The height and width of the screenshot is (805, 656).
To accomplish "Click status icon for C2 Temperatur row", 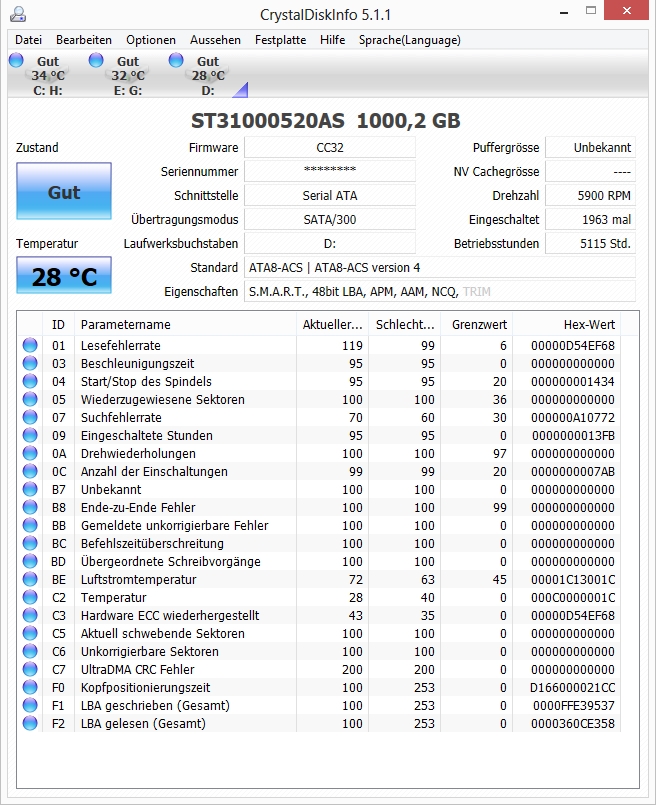I will click(30, 597).
